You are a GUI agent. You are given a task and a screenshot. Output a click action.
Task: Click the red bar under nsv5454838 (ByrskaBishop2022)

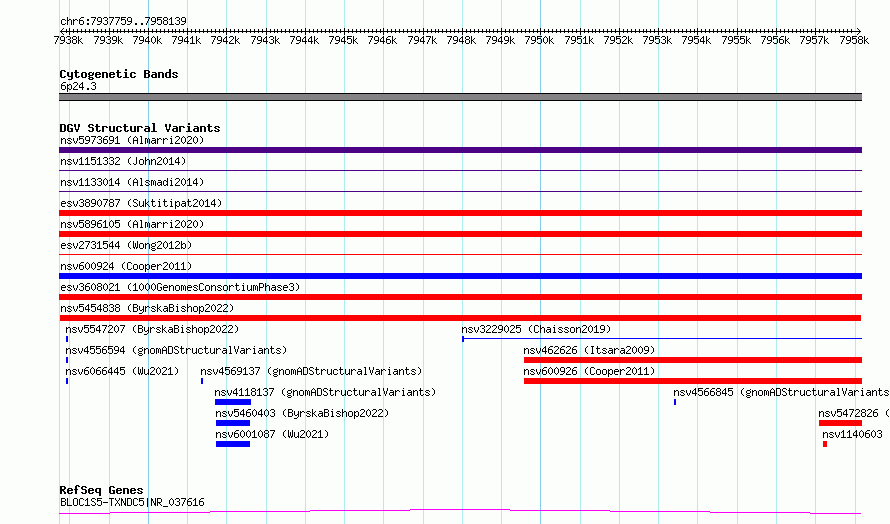460,318
